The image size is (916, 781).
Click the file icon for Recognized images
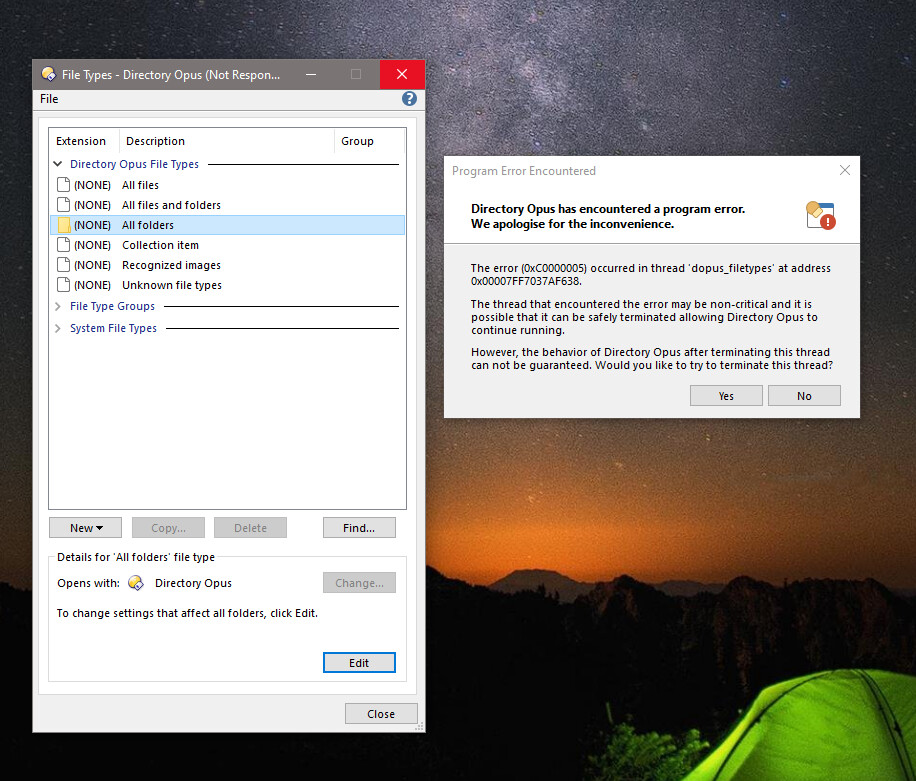[x=63, y=265]
